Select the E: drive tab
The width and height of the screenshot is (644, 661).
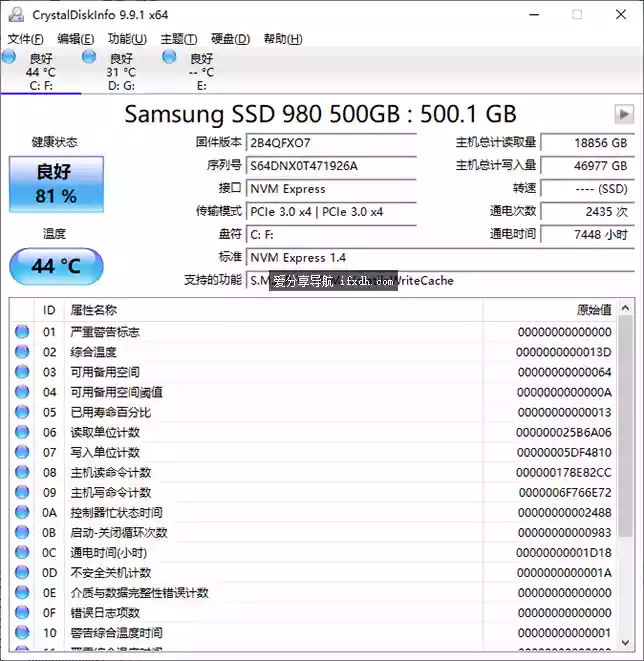tap(201, 71)
